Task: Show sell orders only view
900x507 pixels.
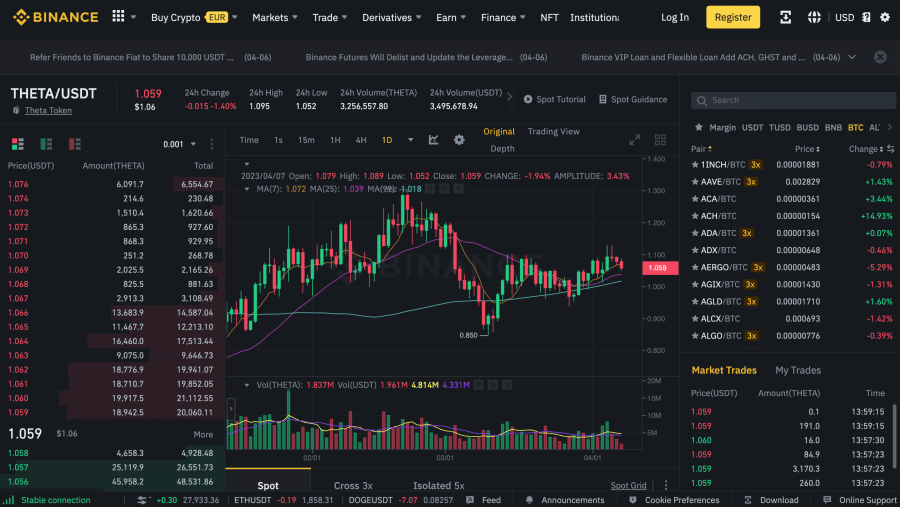Action: point(75,144)
